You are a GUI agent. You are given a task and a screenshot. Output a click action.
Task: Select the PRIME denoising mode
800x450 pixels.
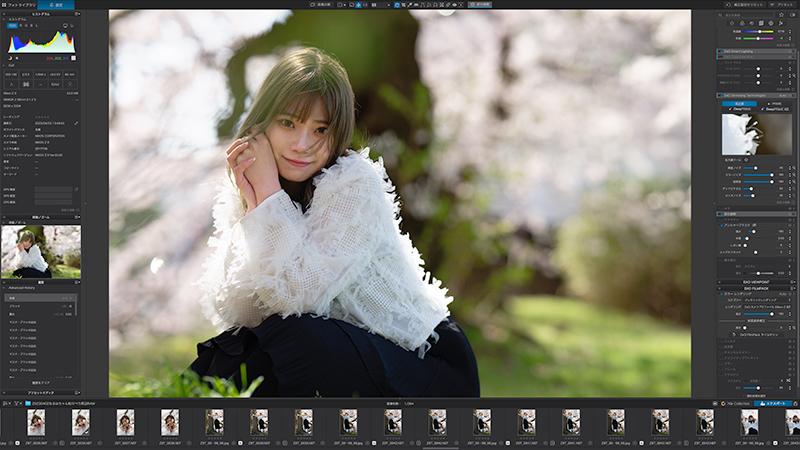[775, 104]
